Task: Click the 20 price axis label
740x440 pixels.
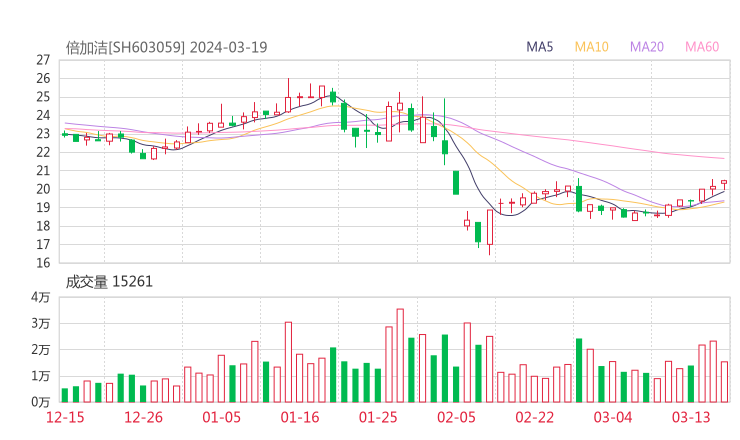Action: pyautogui.click(x=43, y=189)
